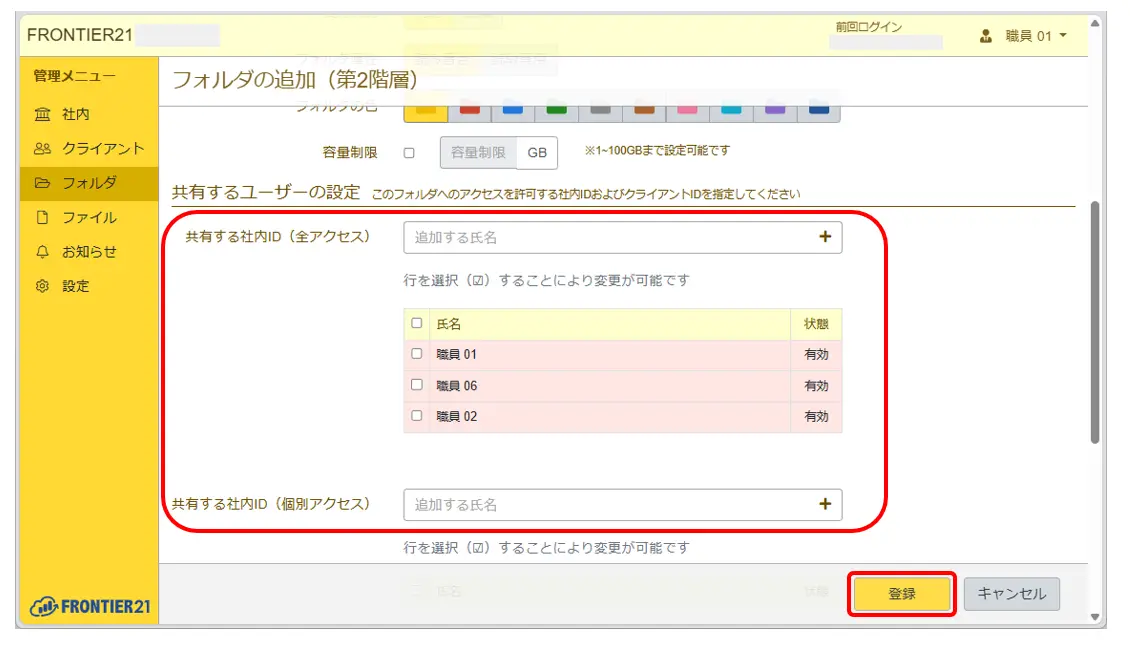1130x650 pixels.
Task: Choose the red folder color swatch
Action: [469, 110]
